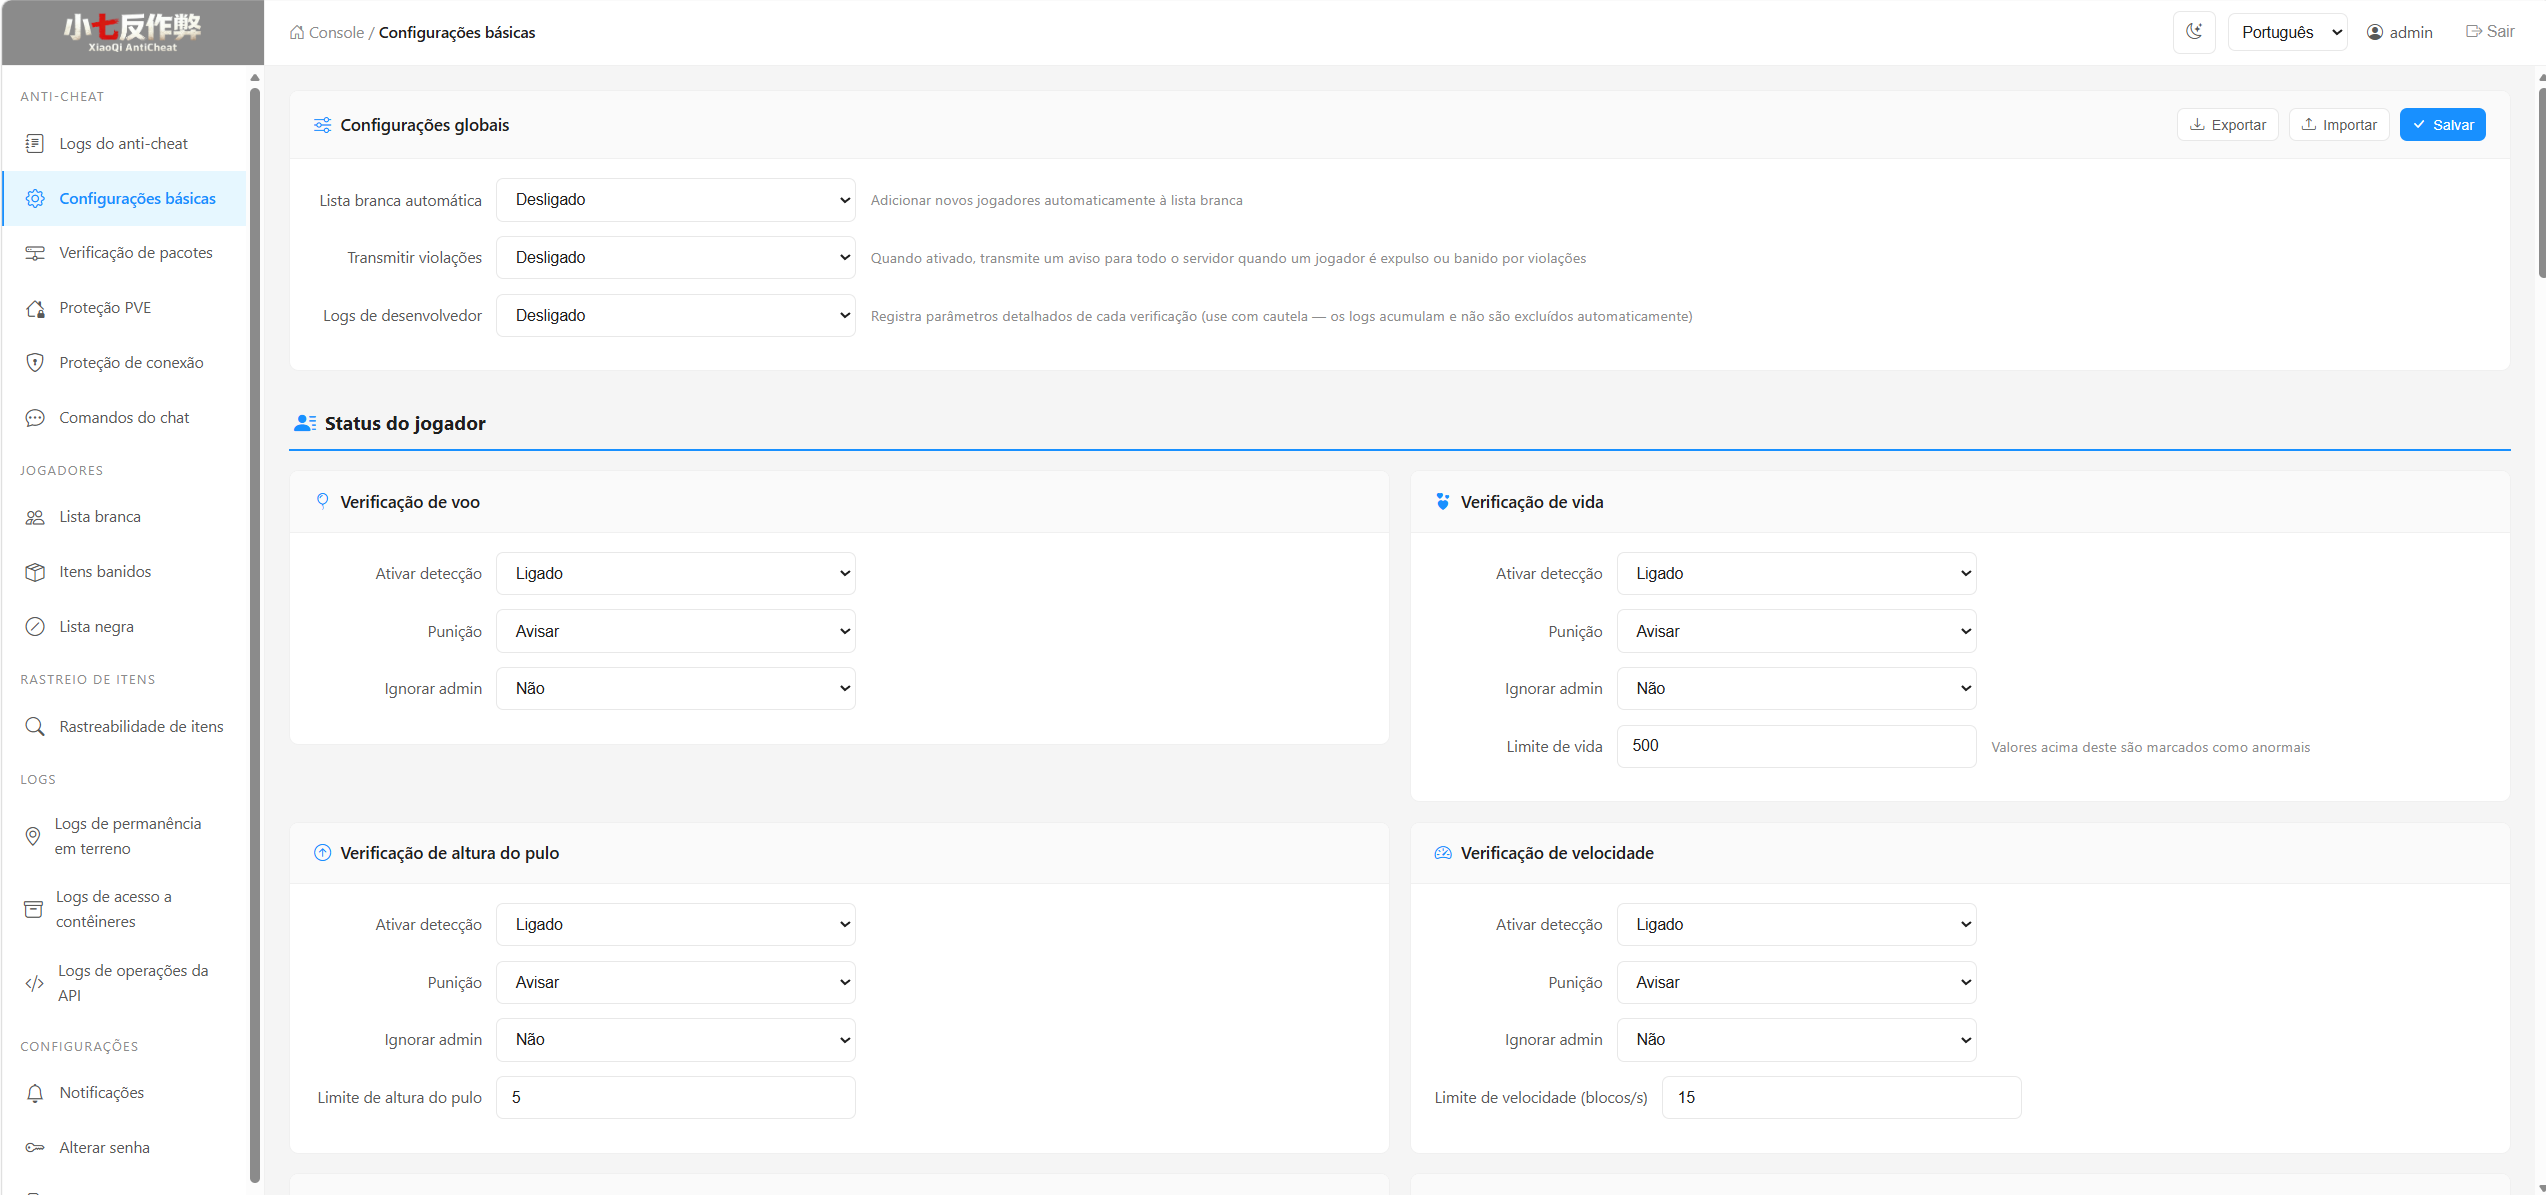Switch Ativar detecção for Verificação de velocidade
This screenshot has width=2546, height=1195.
click(1796, 925)
